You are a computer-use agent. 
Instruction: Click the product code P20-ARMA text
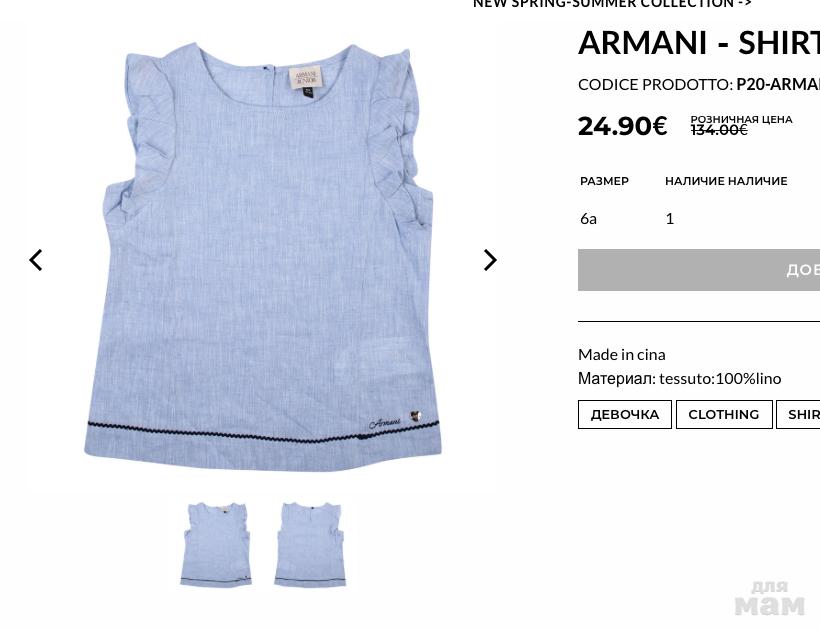778,84
